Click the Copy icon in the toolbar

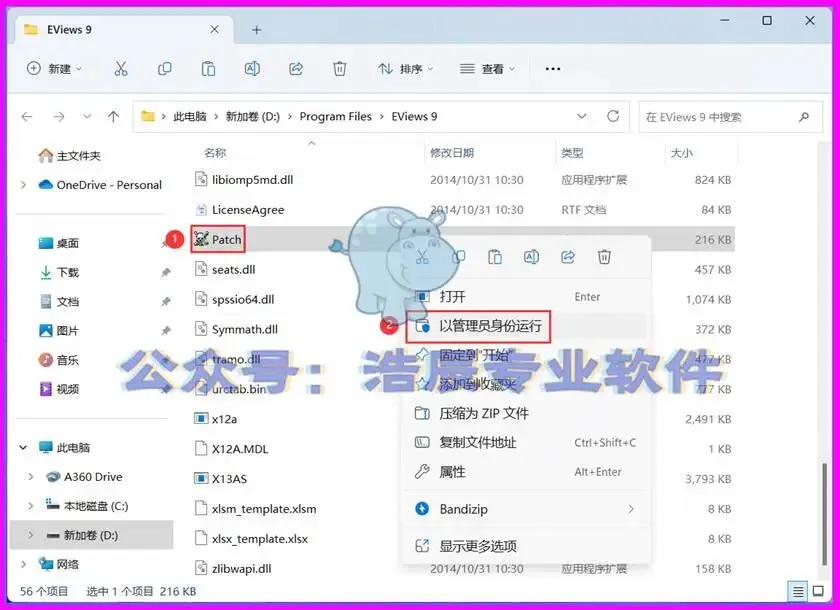click(164, 69)
